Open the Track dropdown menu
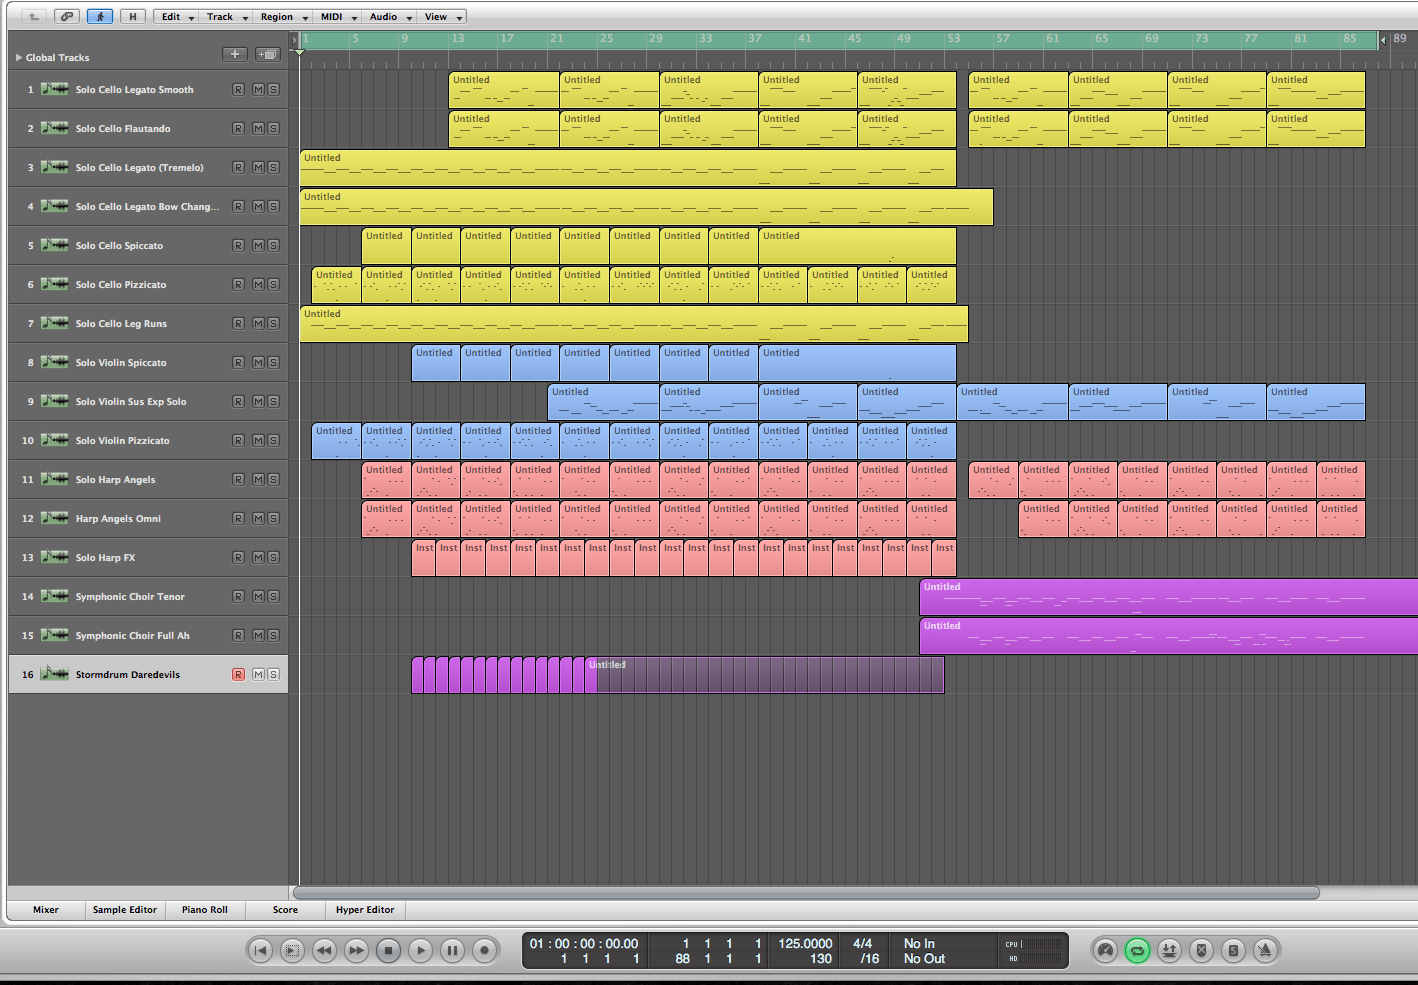This screenshot has height=985, width=1418. click(x=226, y=16)
